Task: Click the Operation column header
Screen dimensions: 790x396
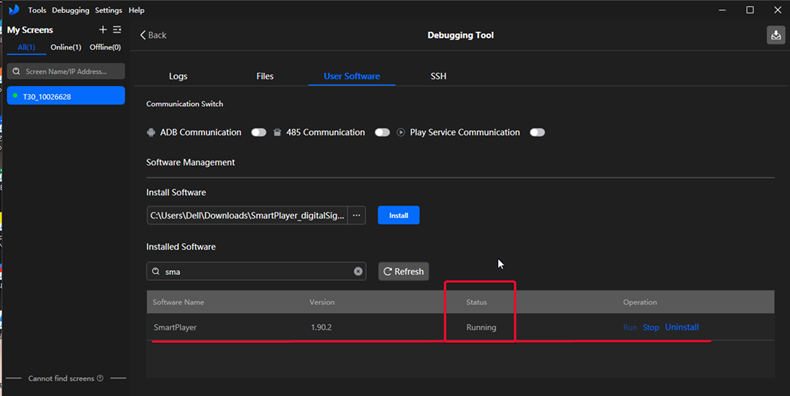Action: click(x=640, y=302)
